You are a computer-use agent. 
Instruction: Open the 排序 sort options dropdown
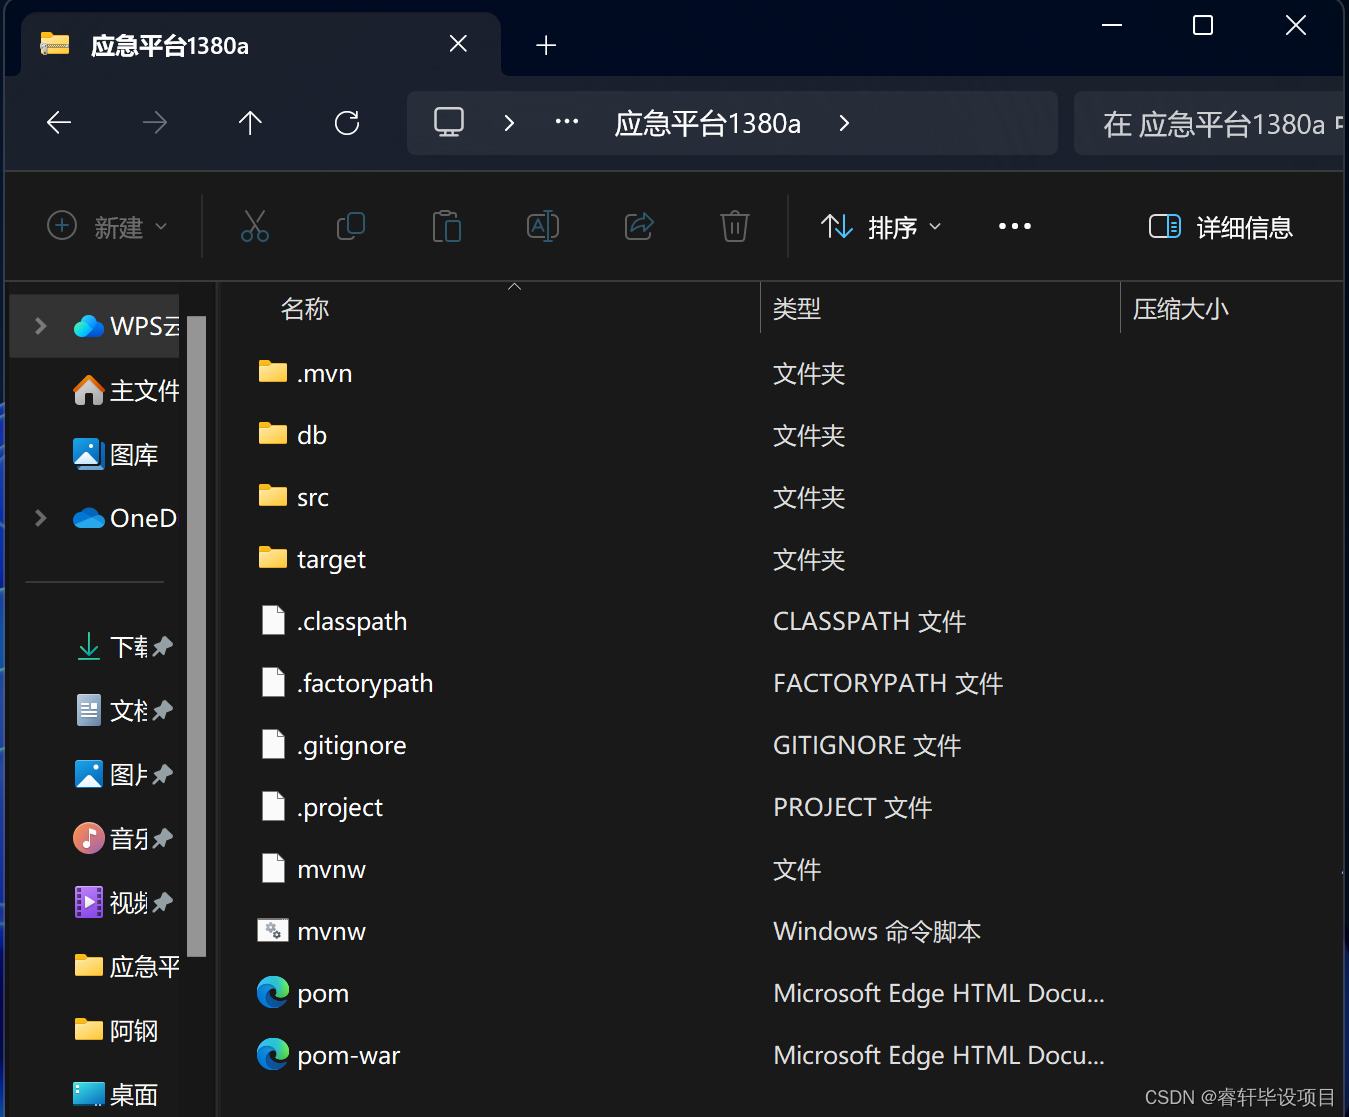point(883,226)
